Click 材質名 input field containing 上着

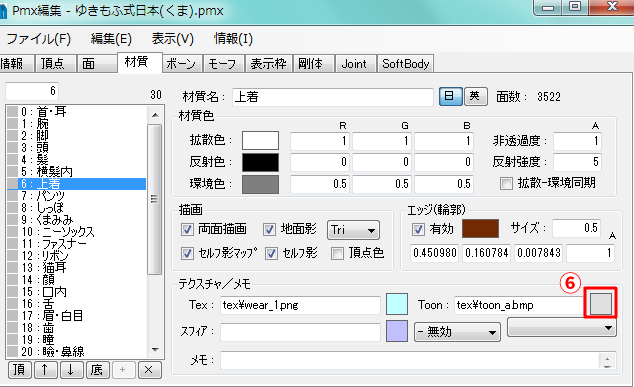coord(333,97)
